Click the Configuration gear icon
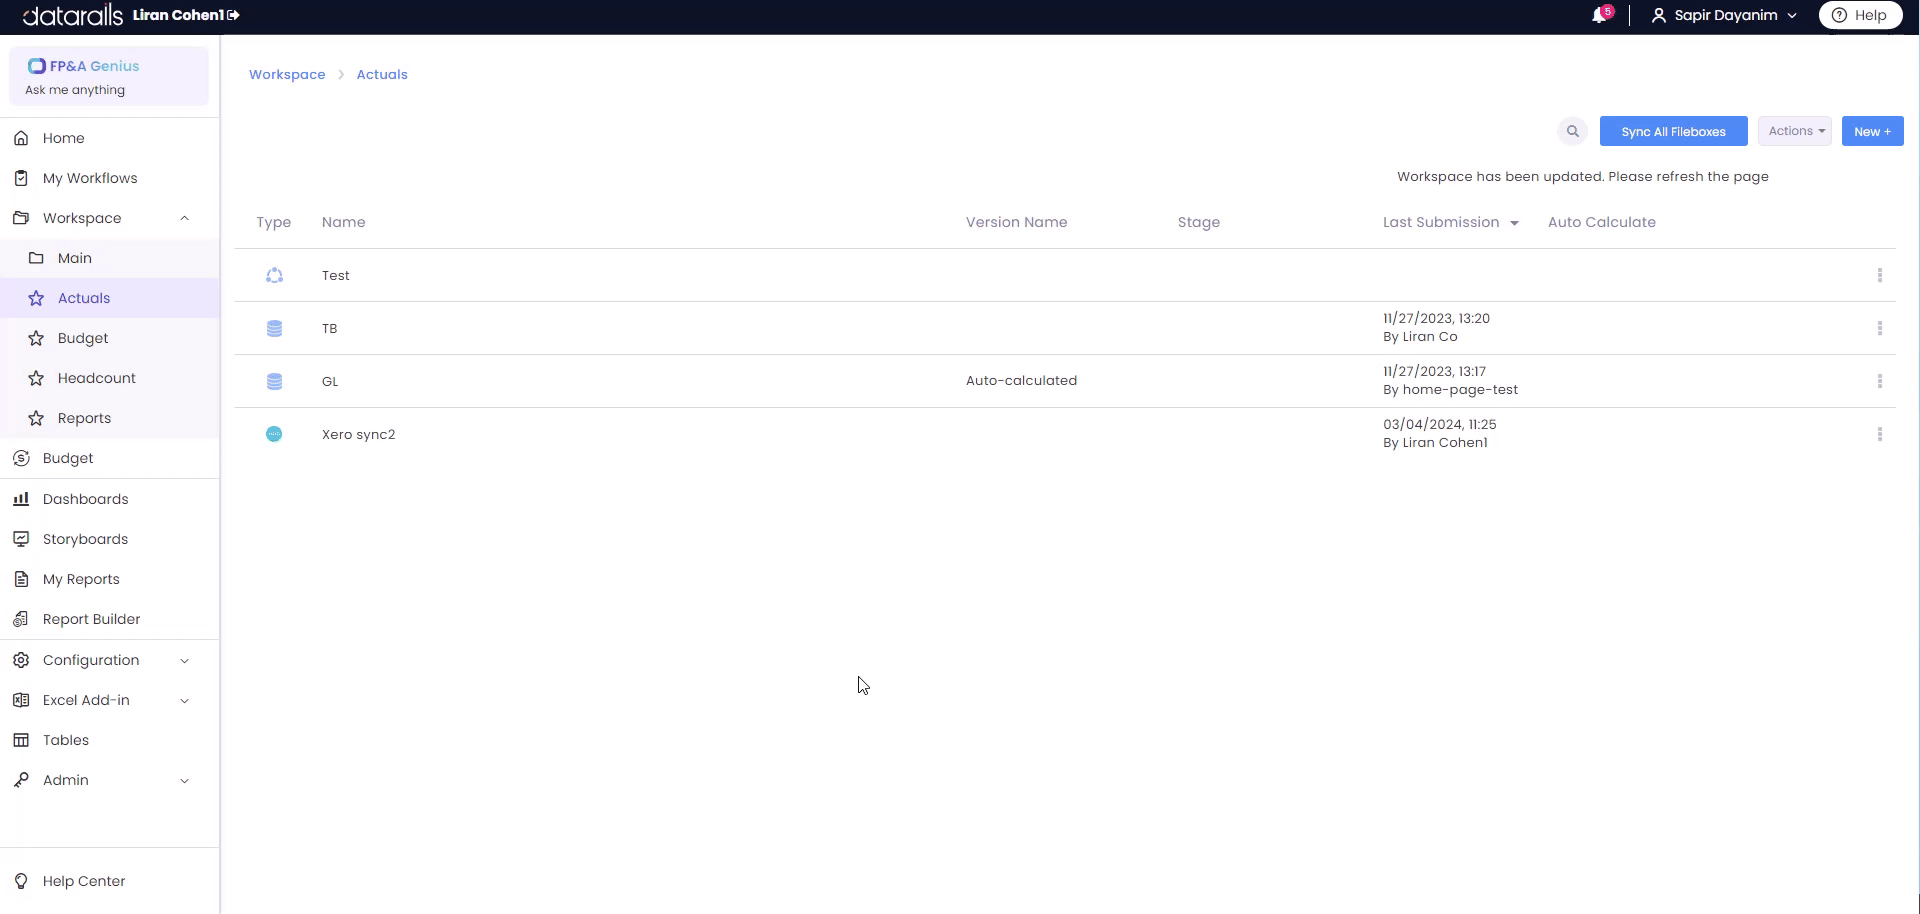The image size is (1920, 914). (x=21, y=660)
